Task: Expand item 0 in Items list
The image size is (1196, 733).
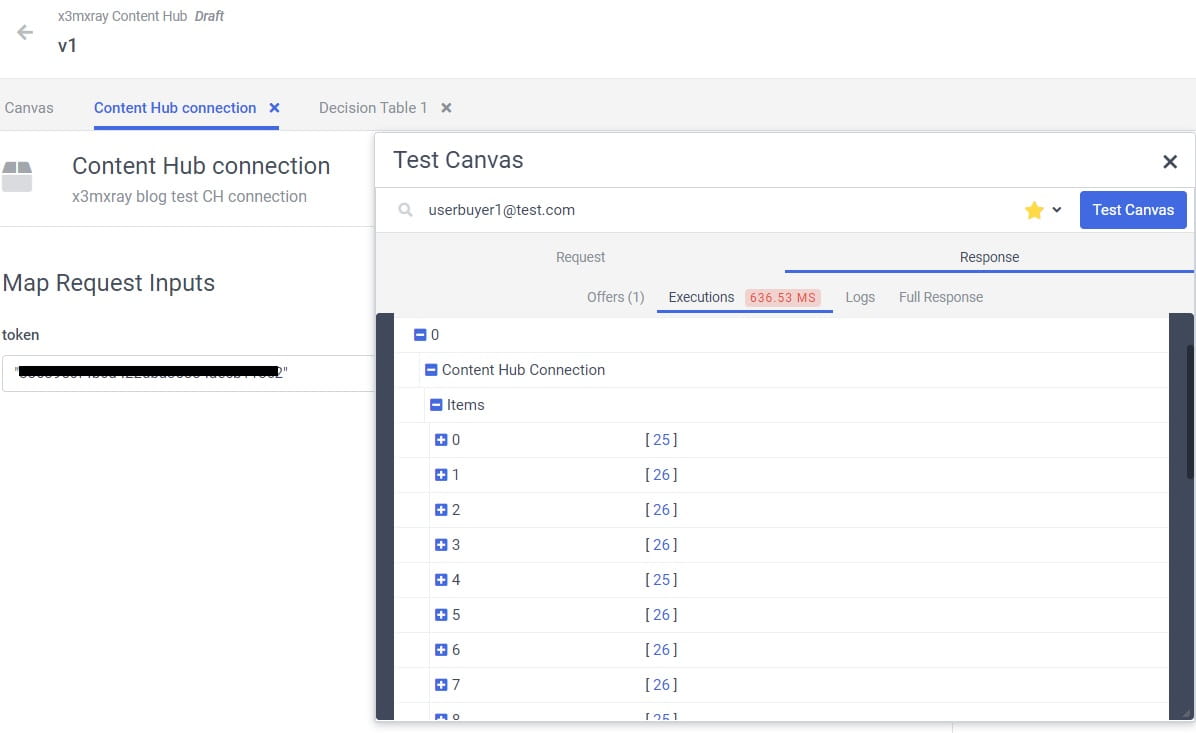Action: click(x=441, y=440)
